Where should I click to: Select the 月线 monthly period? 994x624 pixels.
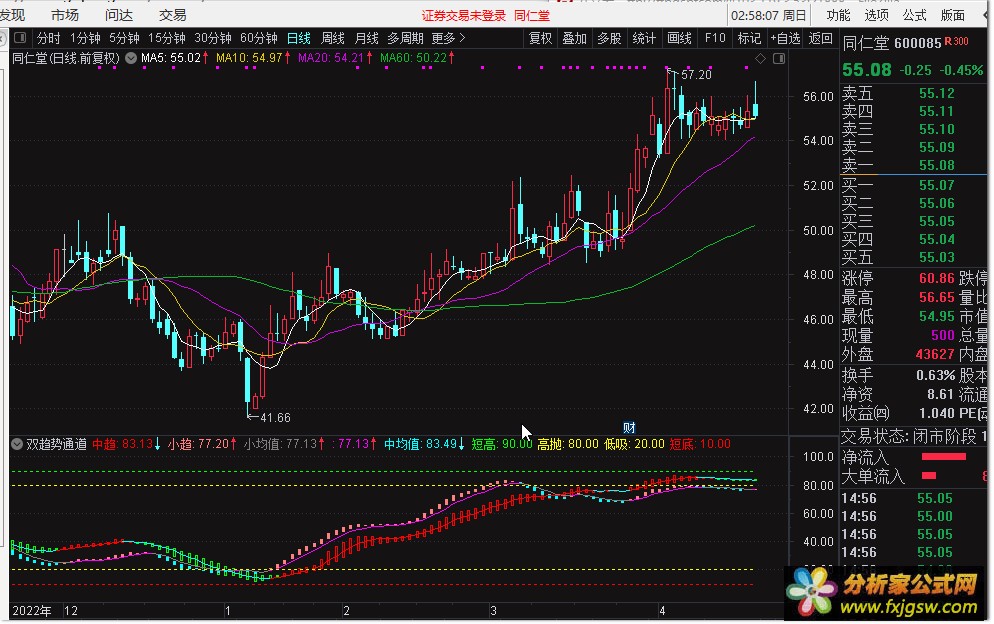(366, 38)
